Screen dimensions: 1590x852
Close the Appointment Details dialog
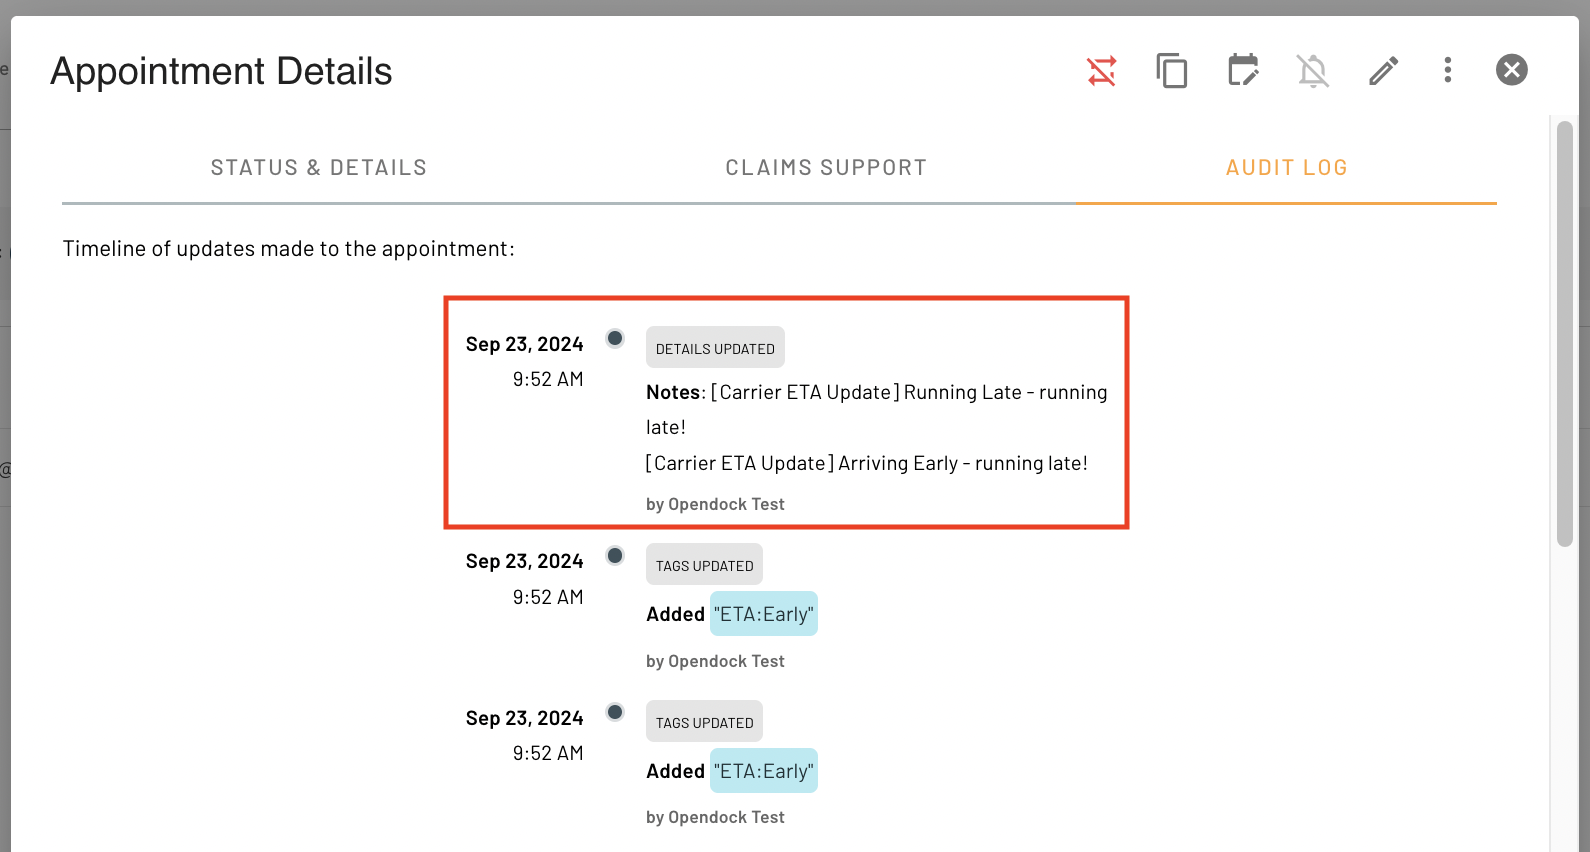click(x=1512, y=70)
